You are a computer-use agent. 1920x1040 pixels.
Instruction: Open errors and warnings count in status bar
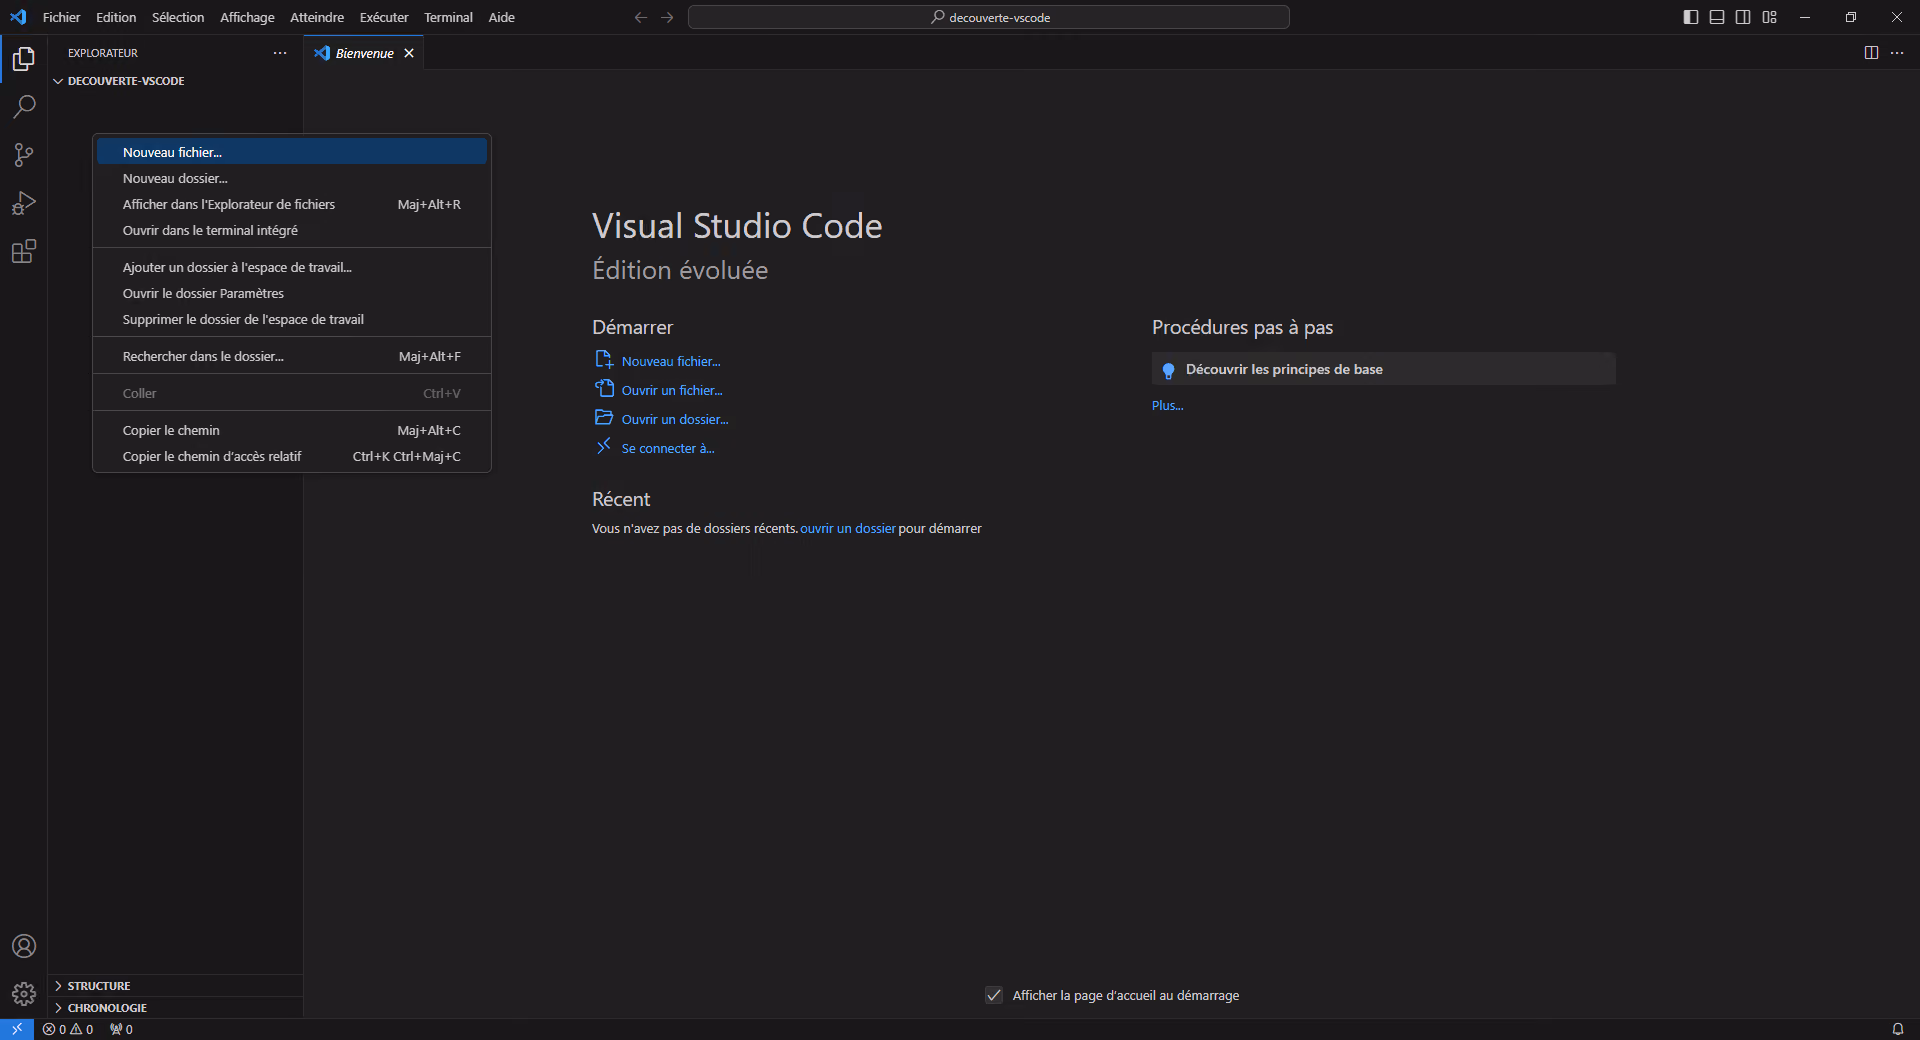click(x=68, y=1029)
